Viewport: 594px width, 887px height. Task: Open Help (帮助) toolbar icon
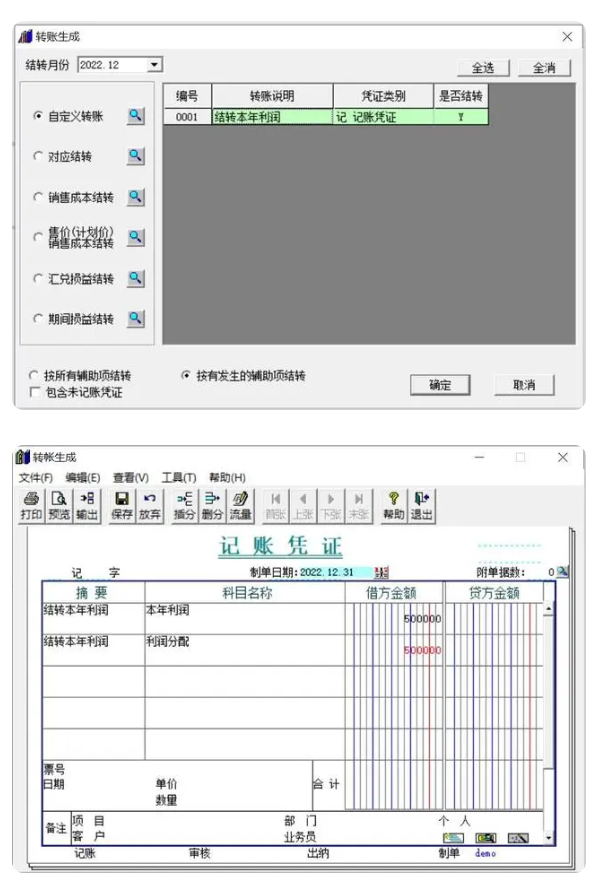coord(394,506)
